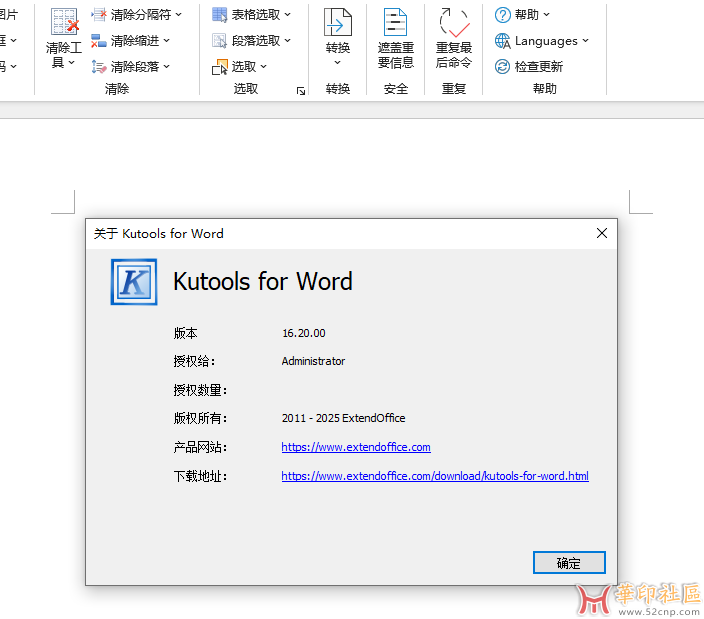Image resolution: width=704 pixels, height=619 pixels.
Task: Click the 下载地址 label
Action: tap(200, 476)
